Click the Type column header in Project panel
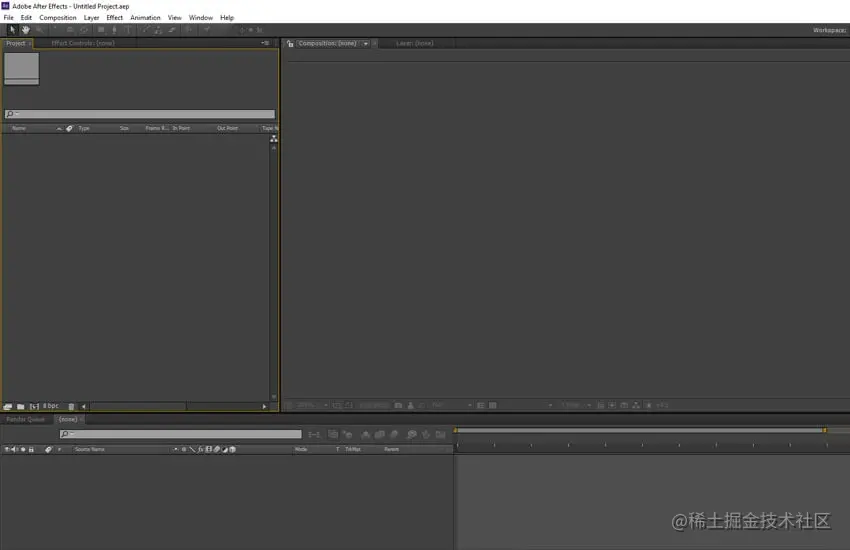 point(84,128)
